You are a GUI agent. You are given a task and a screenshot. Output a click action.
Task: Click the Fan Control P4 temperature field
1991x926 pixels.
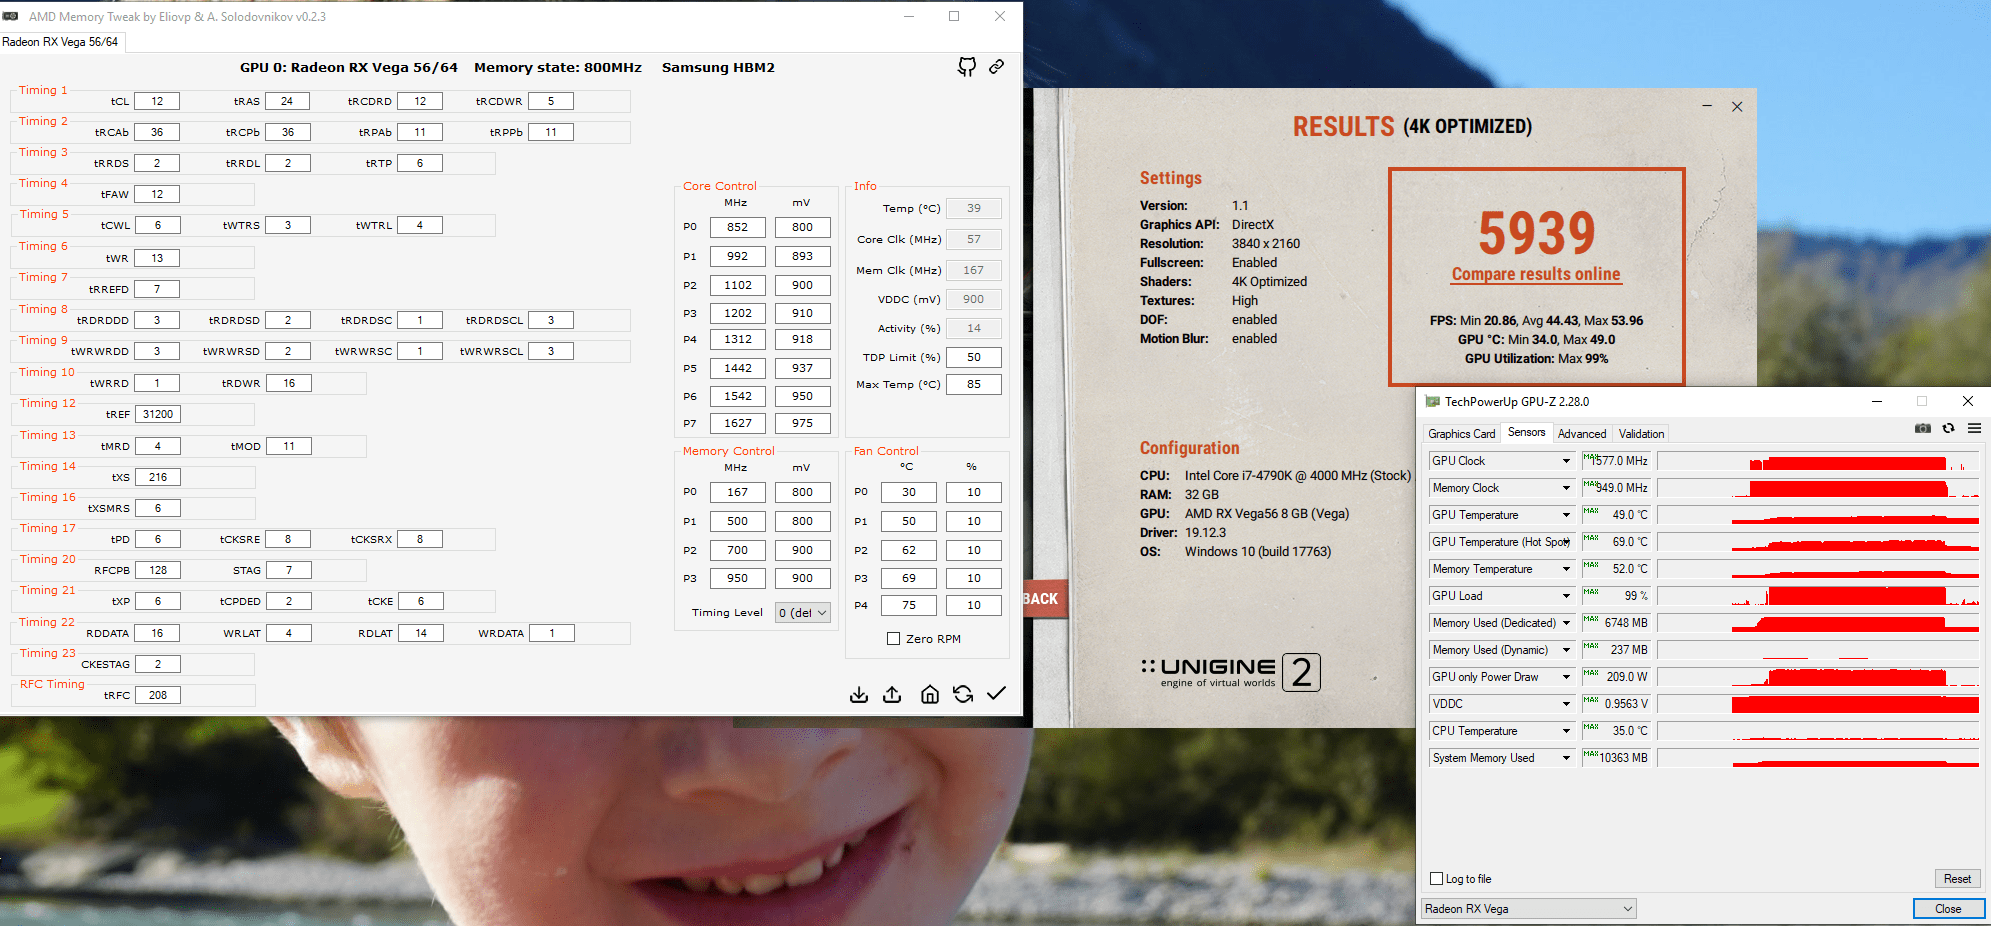[x=909, y=605]
